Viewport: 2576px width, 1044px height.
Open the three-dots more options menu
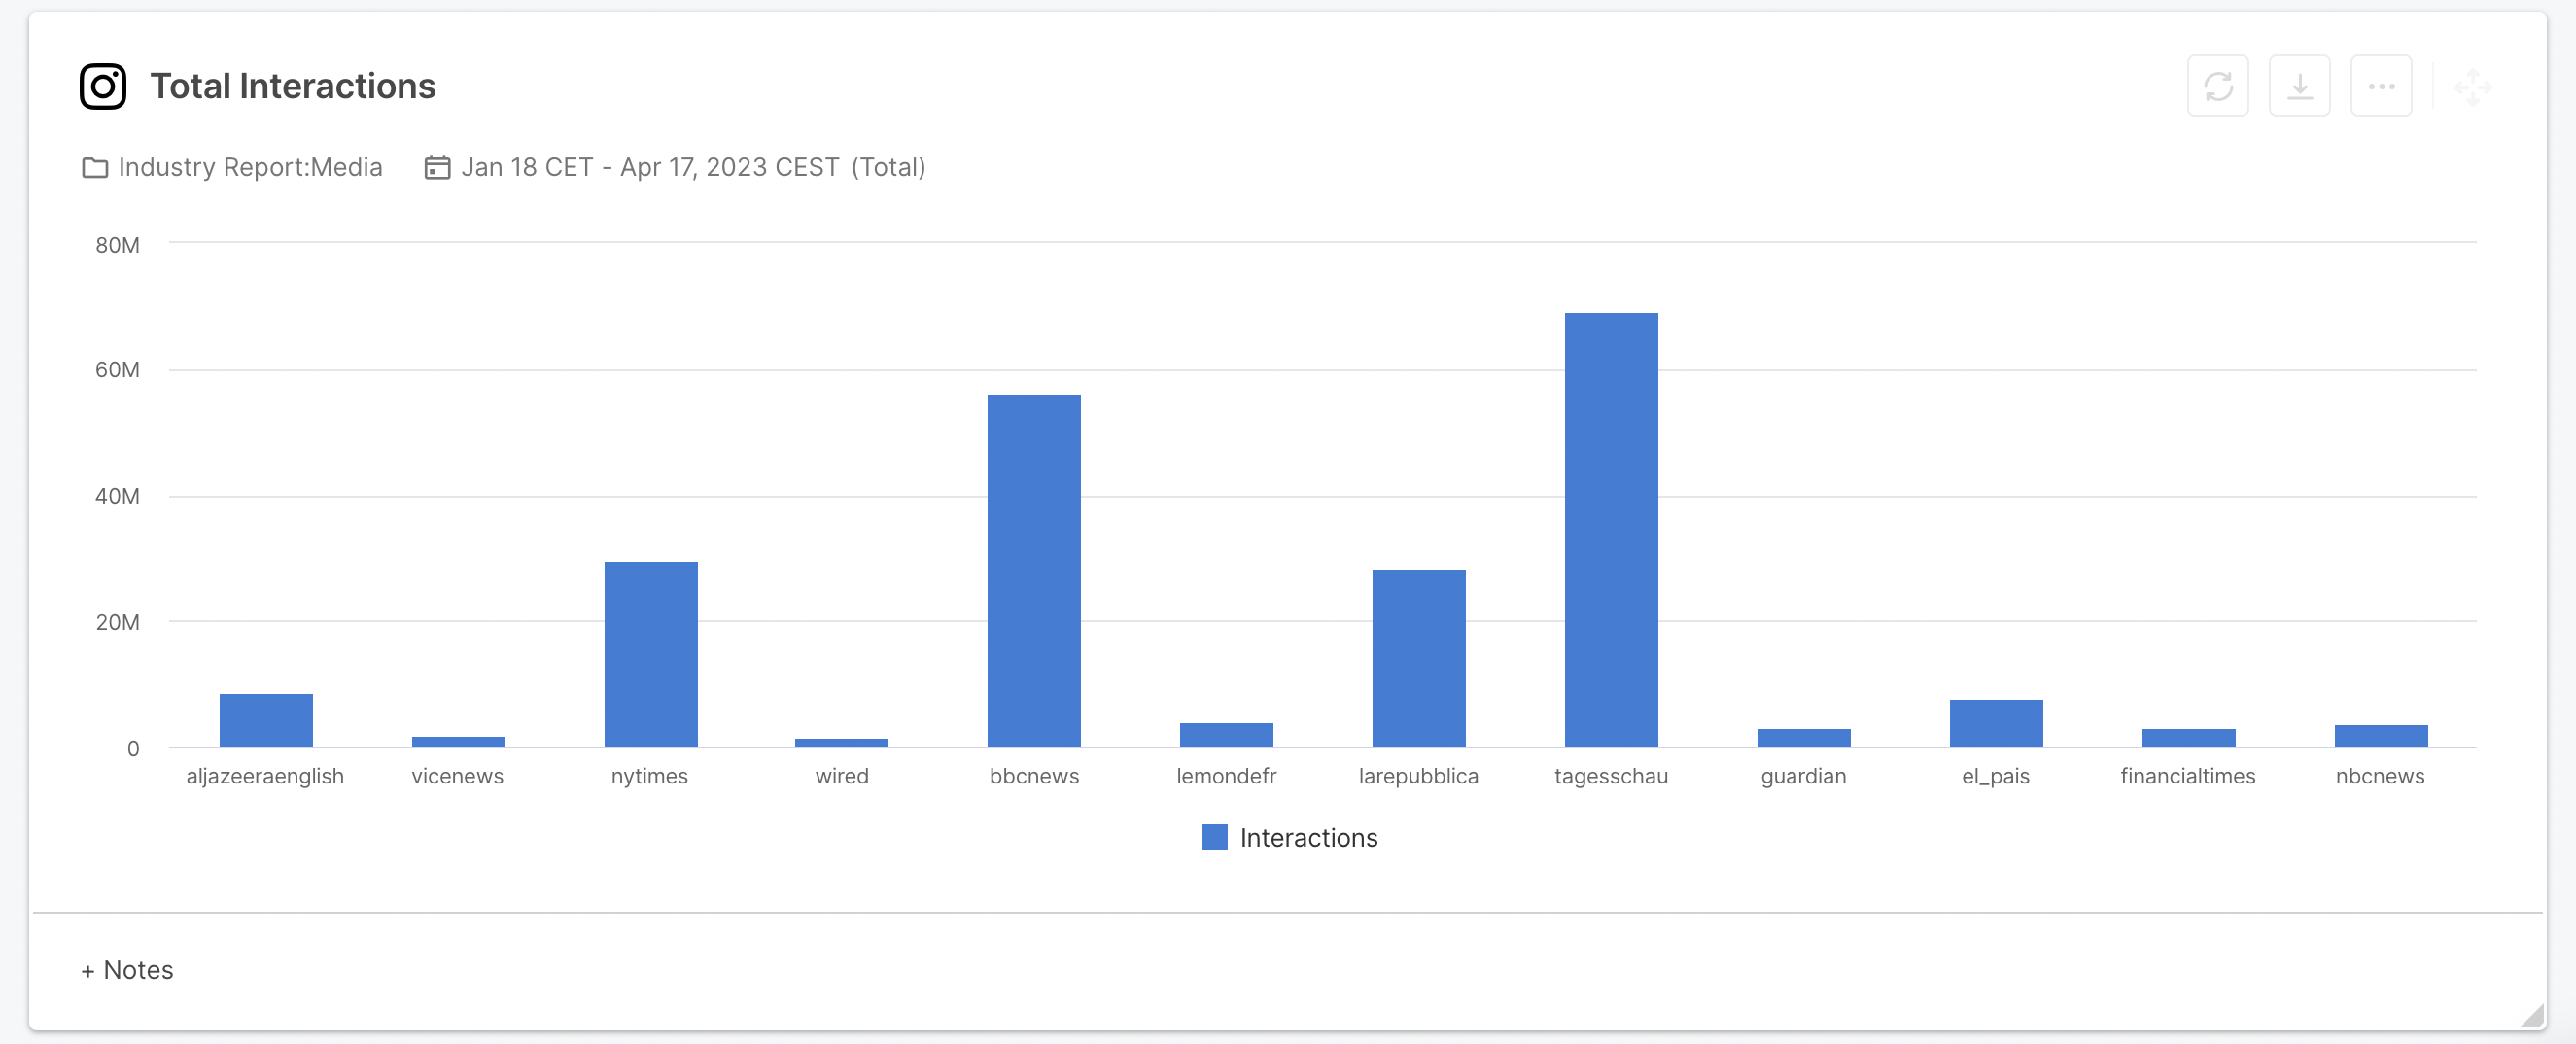coord(2381,86)
